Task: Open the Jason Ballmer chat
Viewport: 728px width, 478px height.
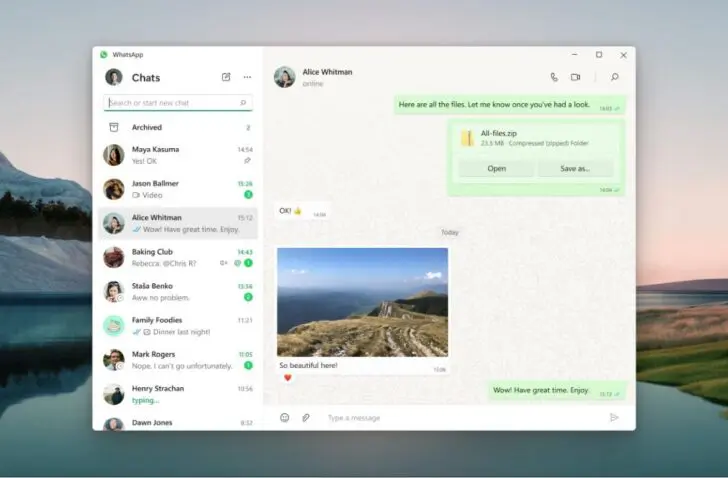Action: pos(178,189)
